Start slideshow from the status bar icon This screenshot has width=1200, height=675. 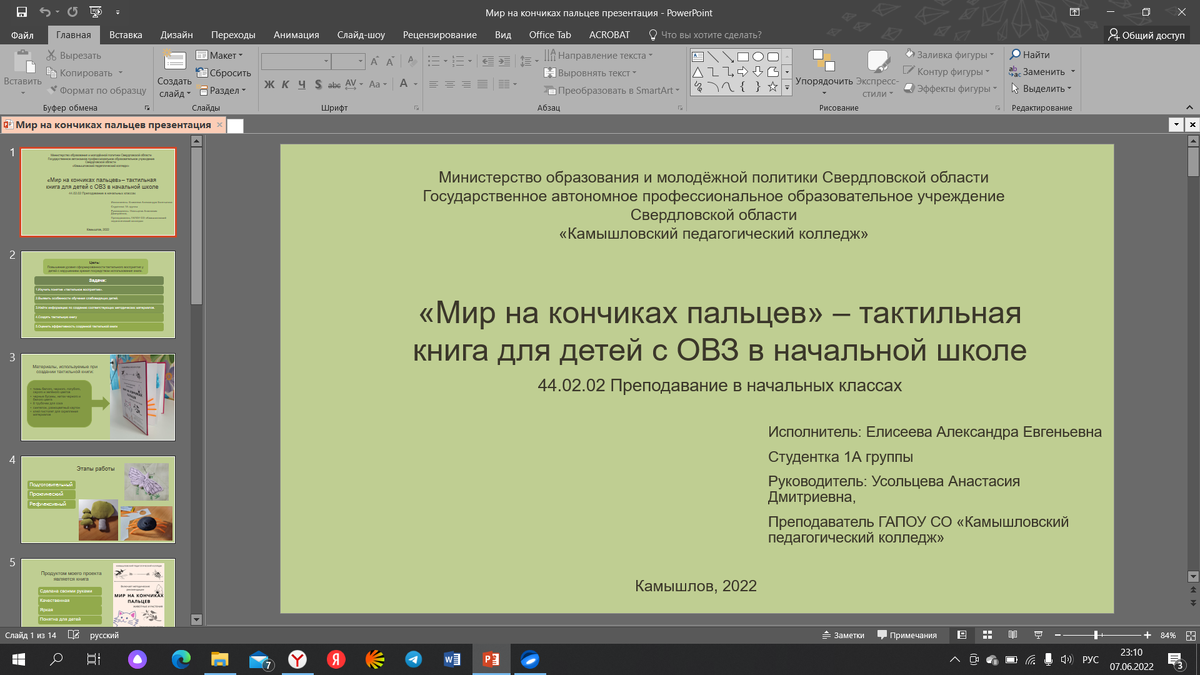1038,635
